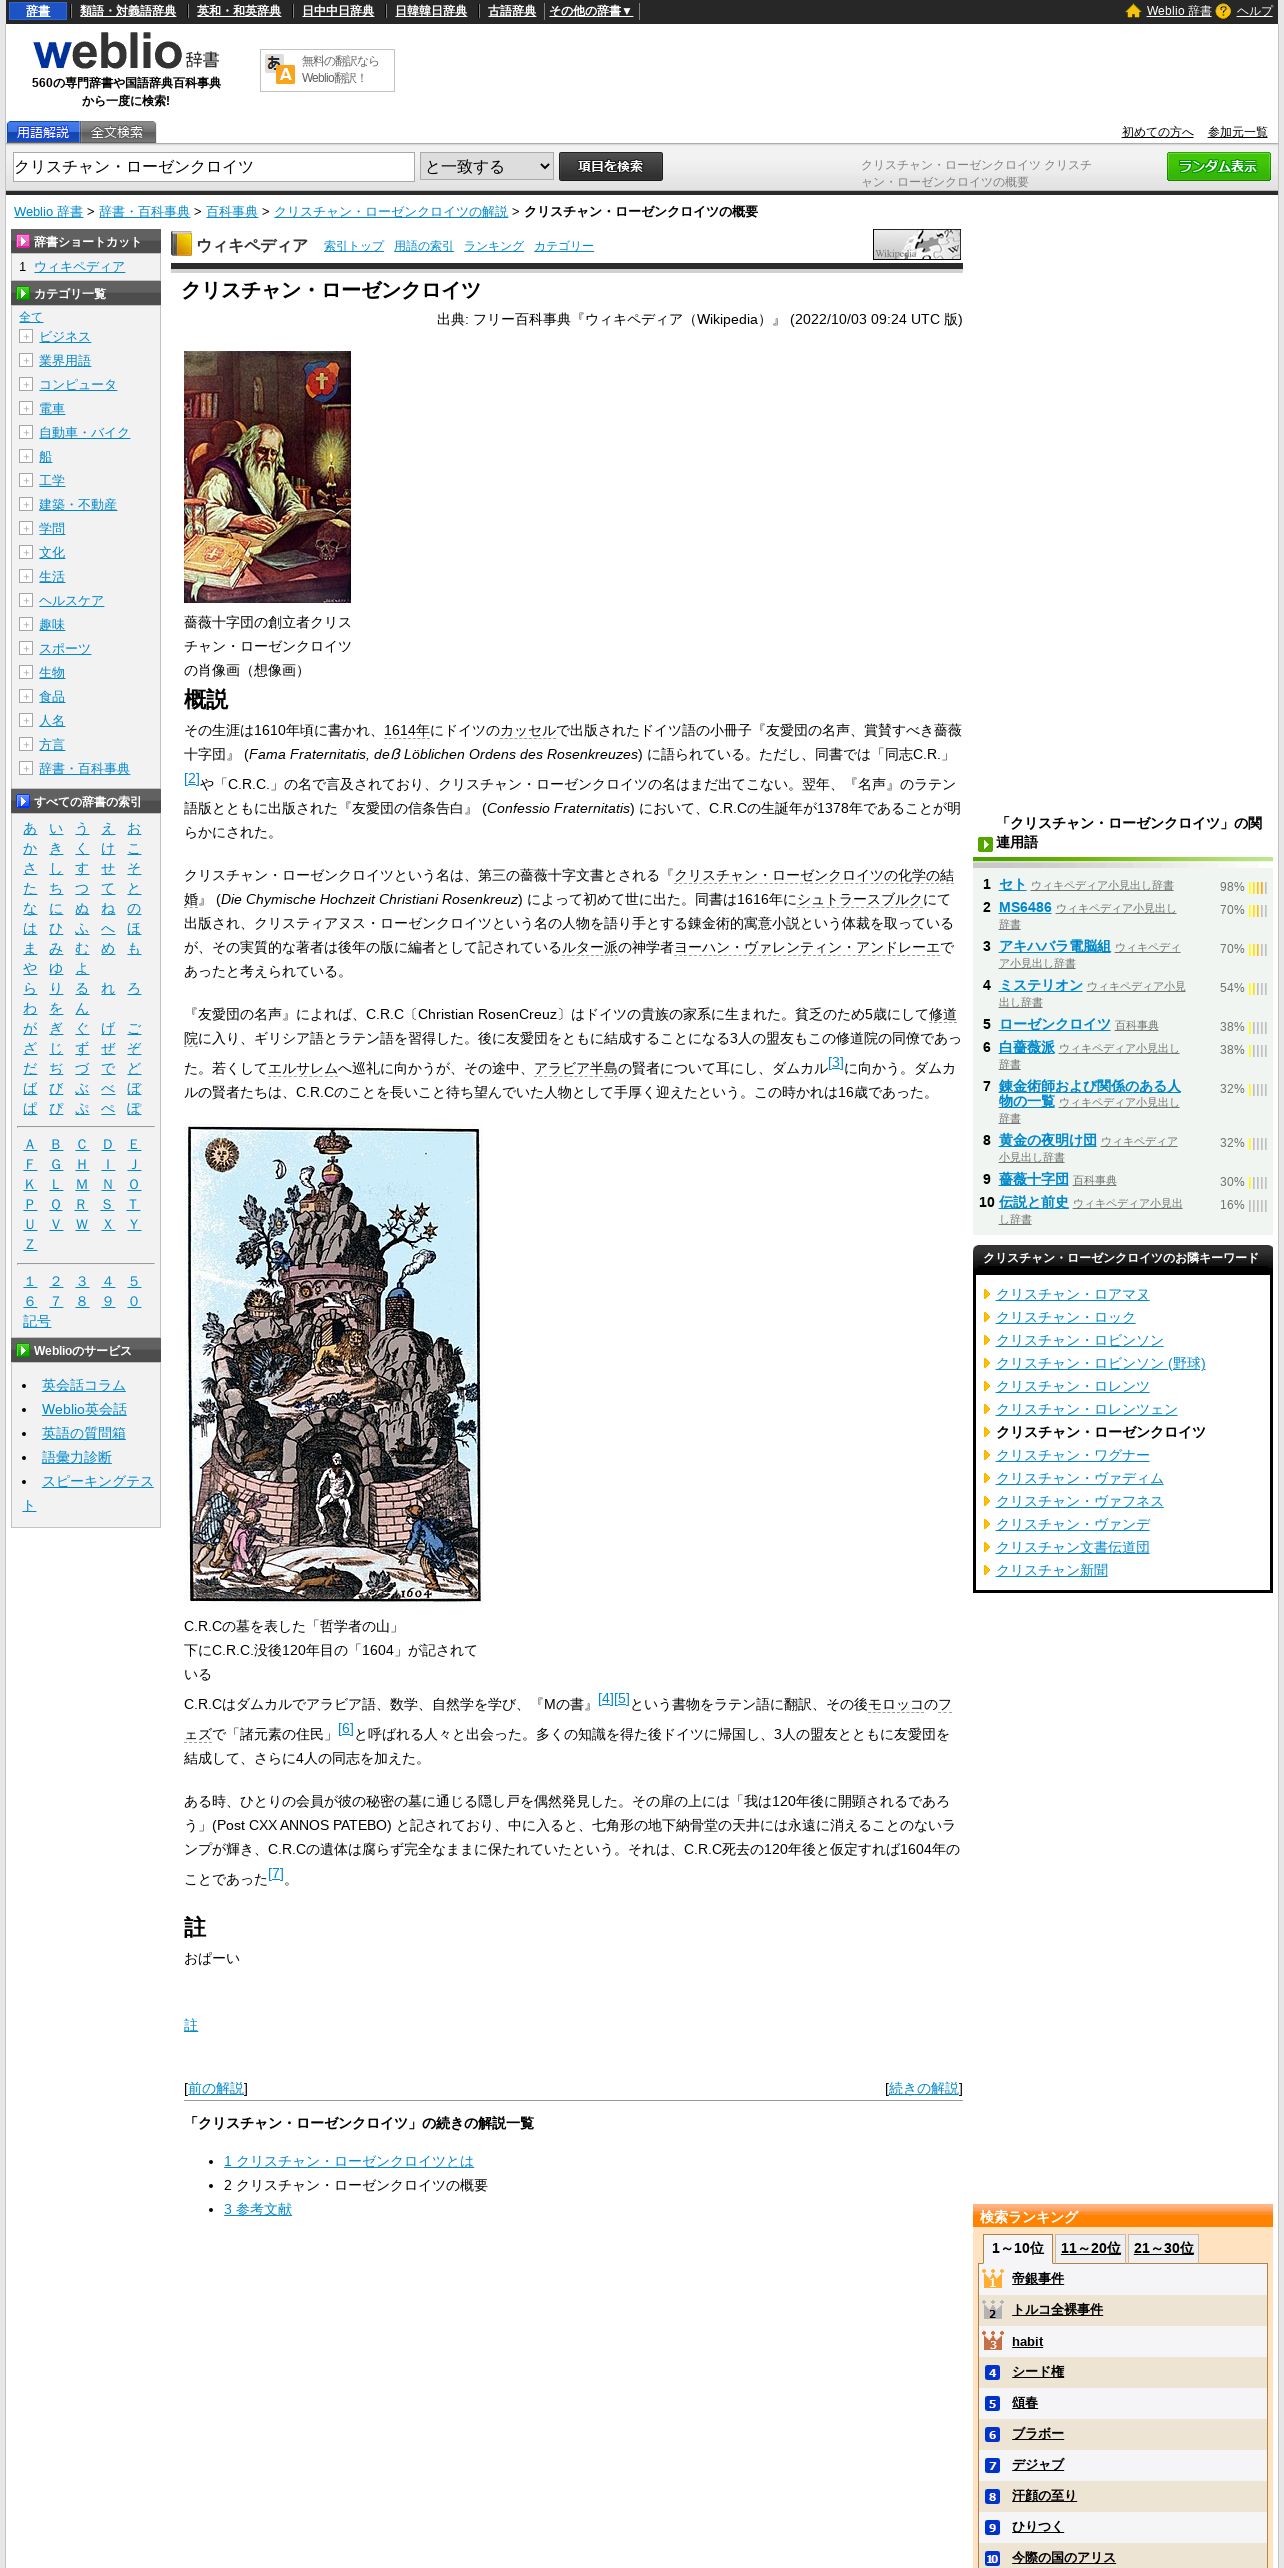Expand the 人名 category plus box
The height and width of the screenshot is (2568, 1284).
pyautogui.click(x=26, y=720)
